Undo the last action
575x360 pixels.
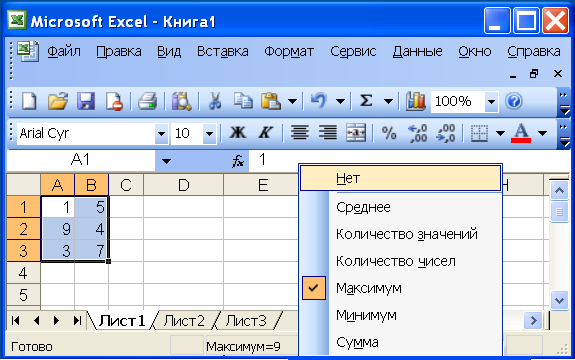tap(318, 100)
